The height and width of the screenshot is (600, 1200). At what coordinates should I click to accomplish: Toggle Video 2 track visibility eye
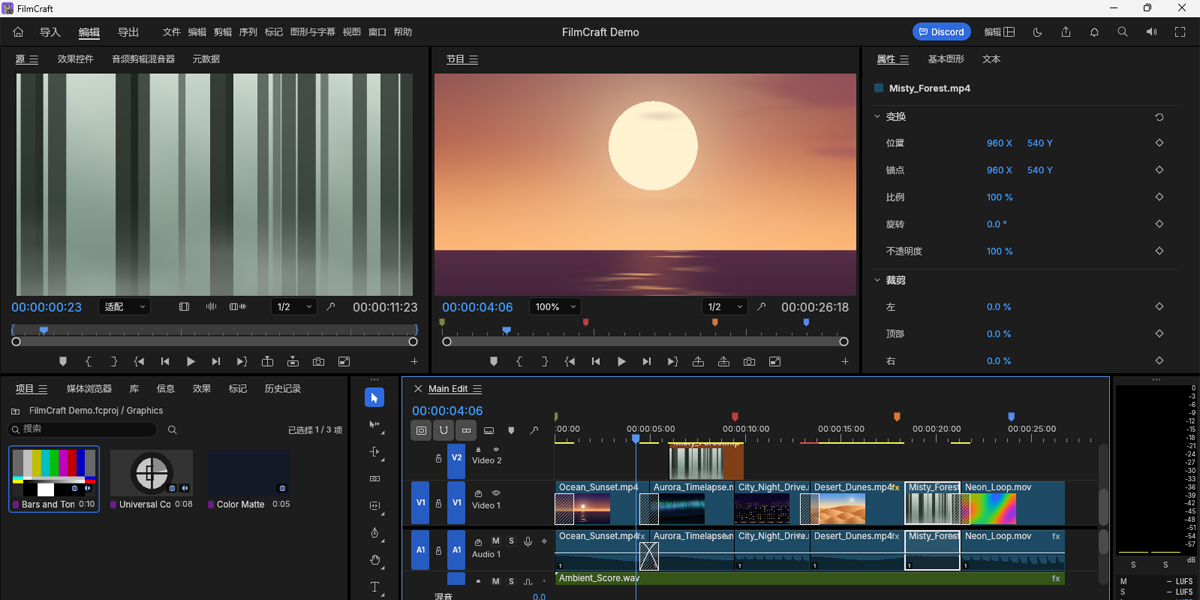496,449
